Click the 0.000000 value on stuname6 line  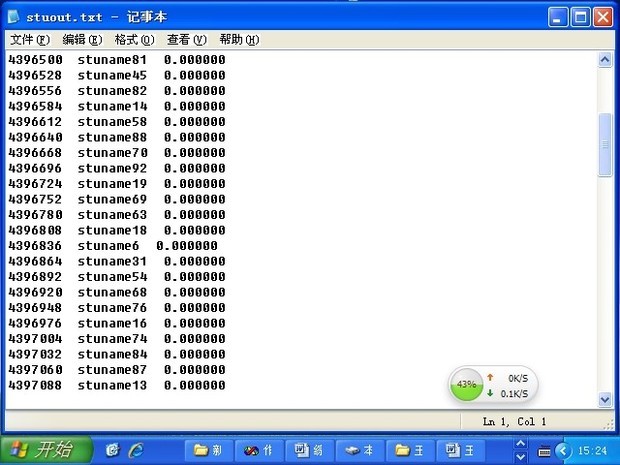[187, 246]
